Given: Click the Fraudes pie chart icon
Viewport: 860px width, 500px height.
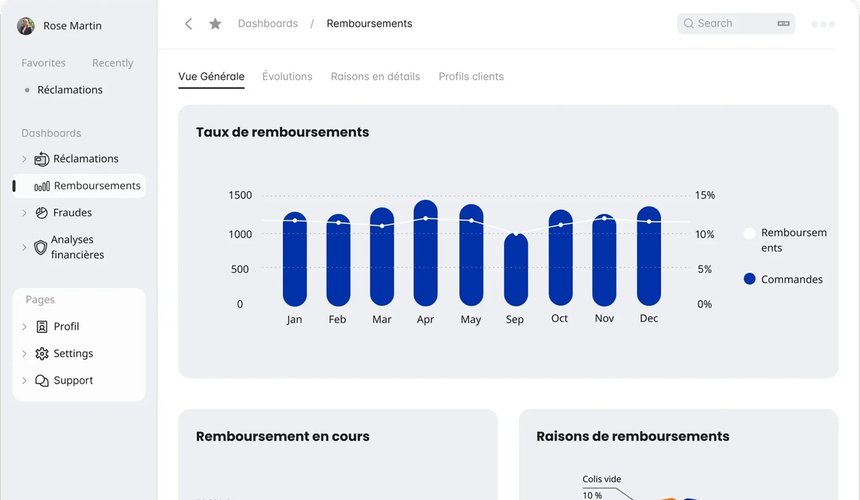Looking at the screenshot, I should (x=41, y=213).
